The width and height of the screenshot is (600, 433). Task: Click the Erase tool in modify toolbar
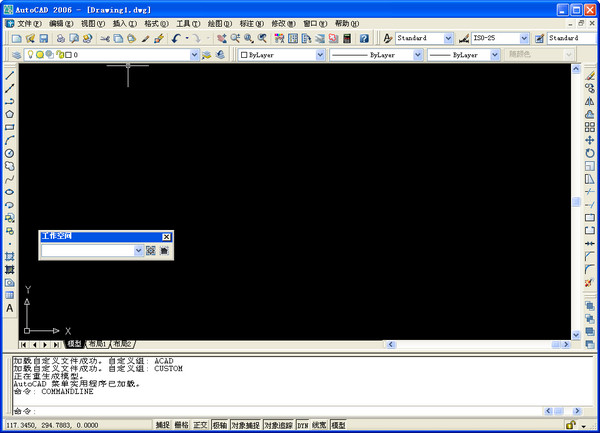[590, 75]
